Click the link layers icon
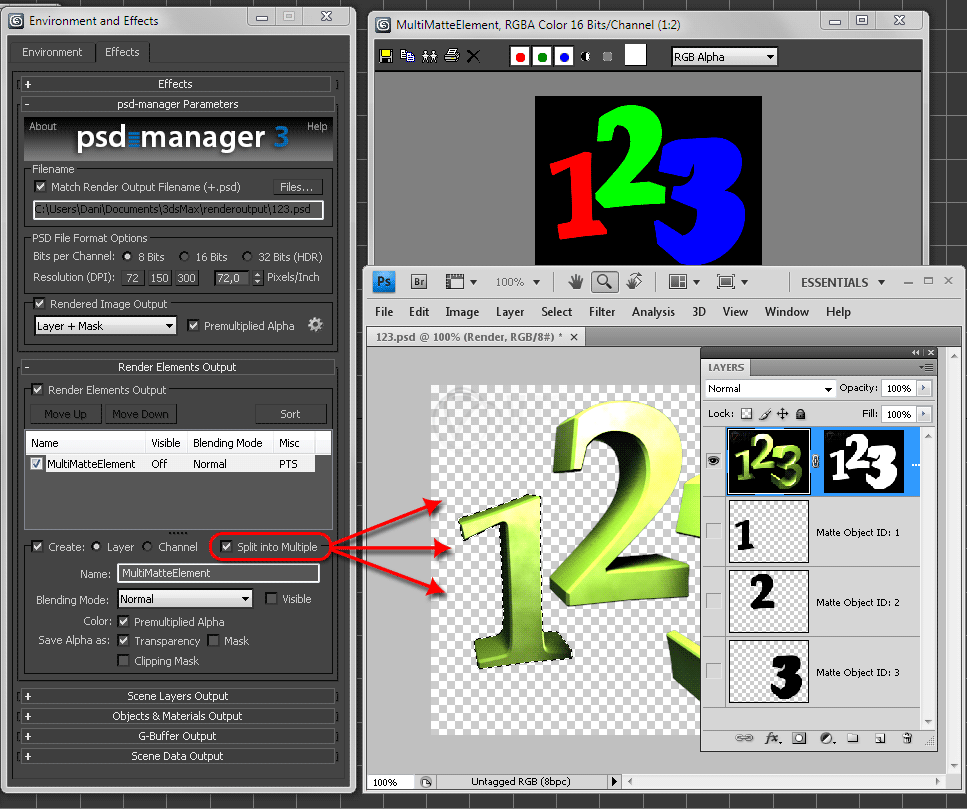Image resolution: width=967 pixels, height=809 pixels. [x=744, y=738]
